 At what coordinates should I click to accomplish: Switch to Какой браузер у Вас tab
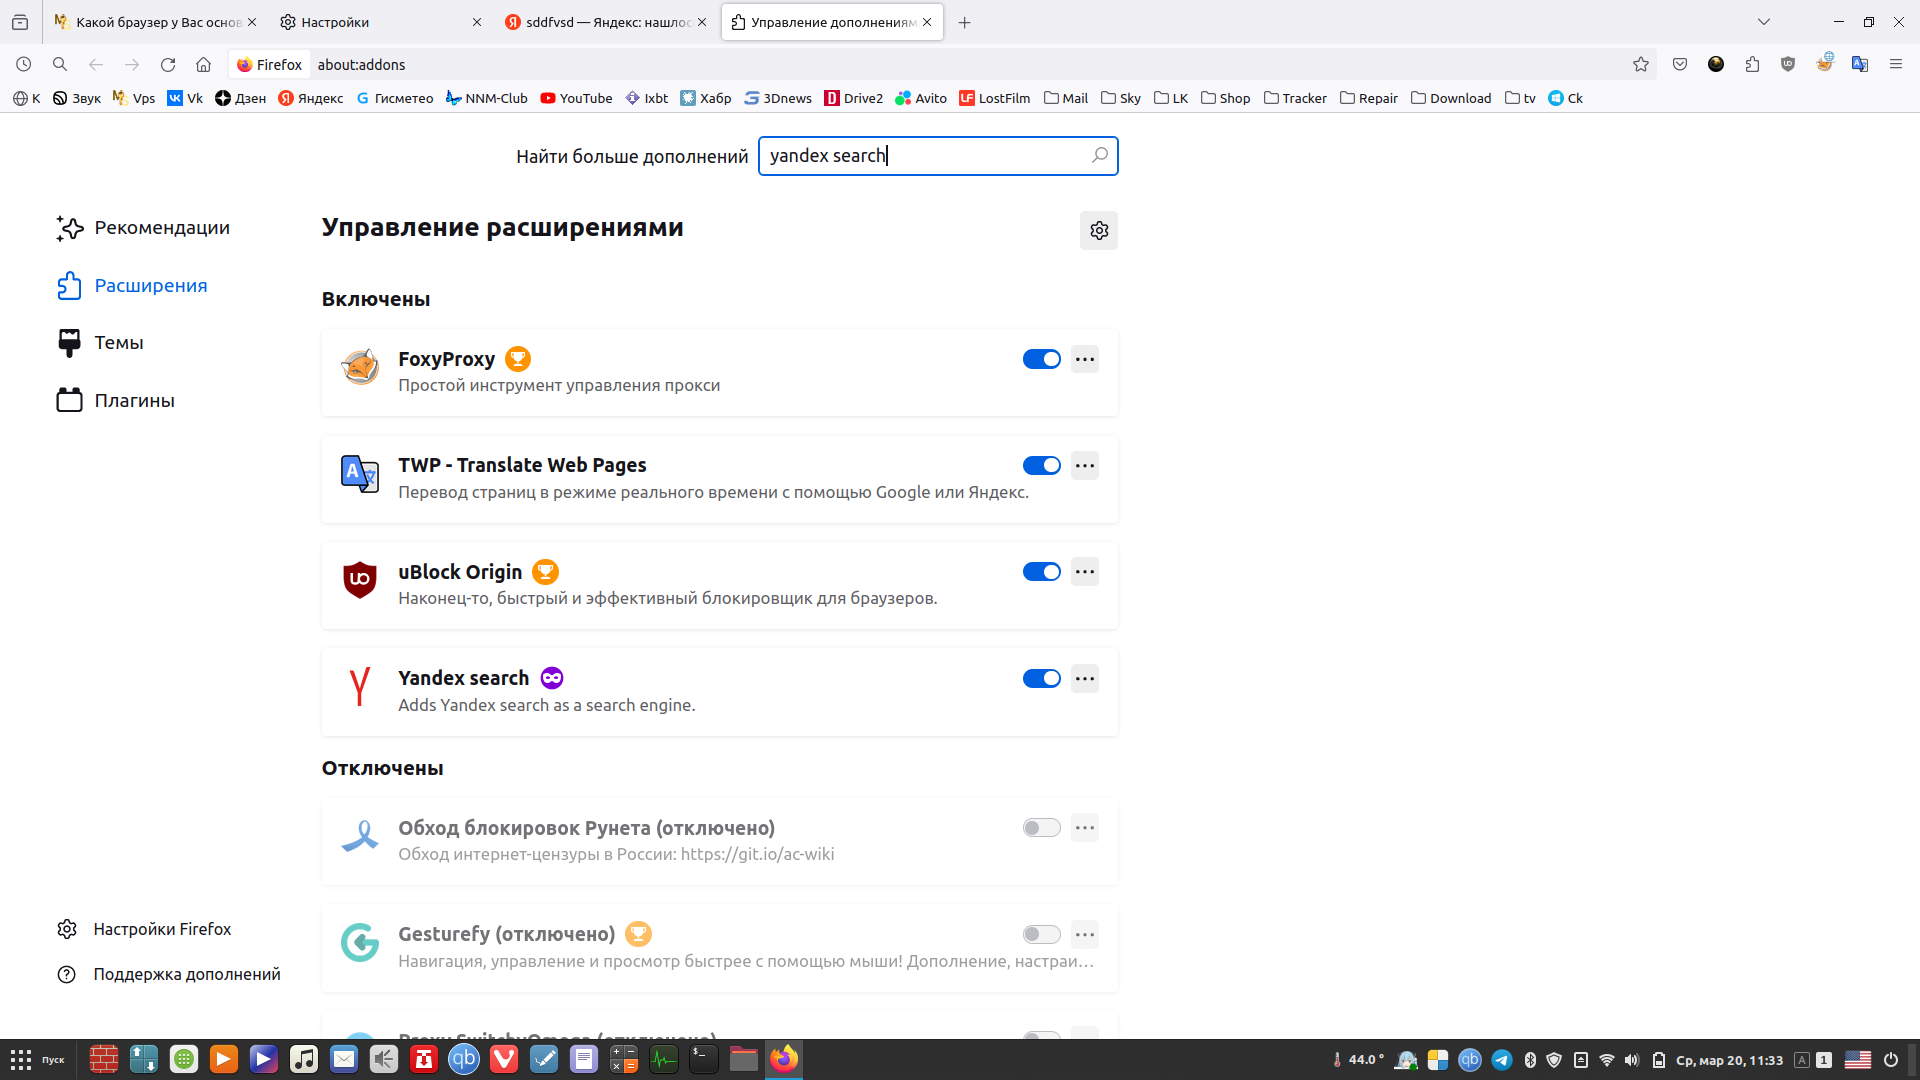[155, 22]
